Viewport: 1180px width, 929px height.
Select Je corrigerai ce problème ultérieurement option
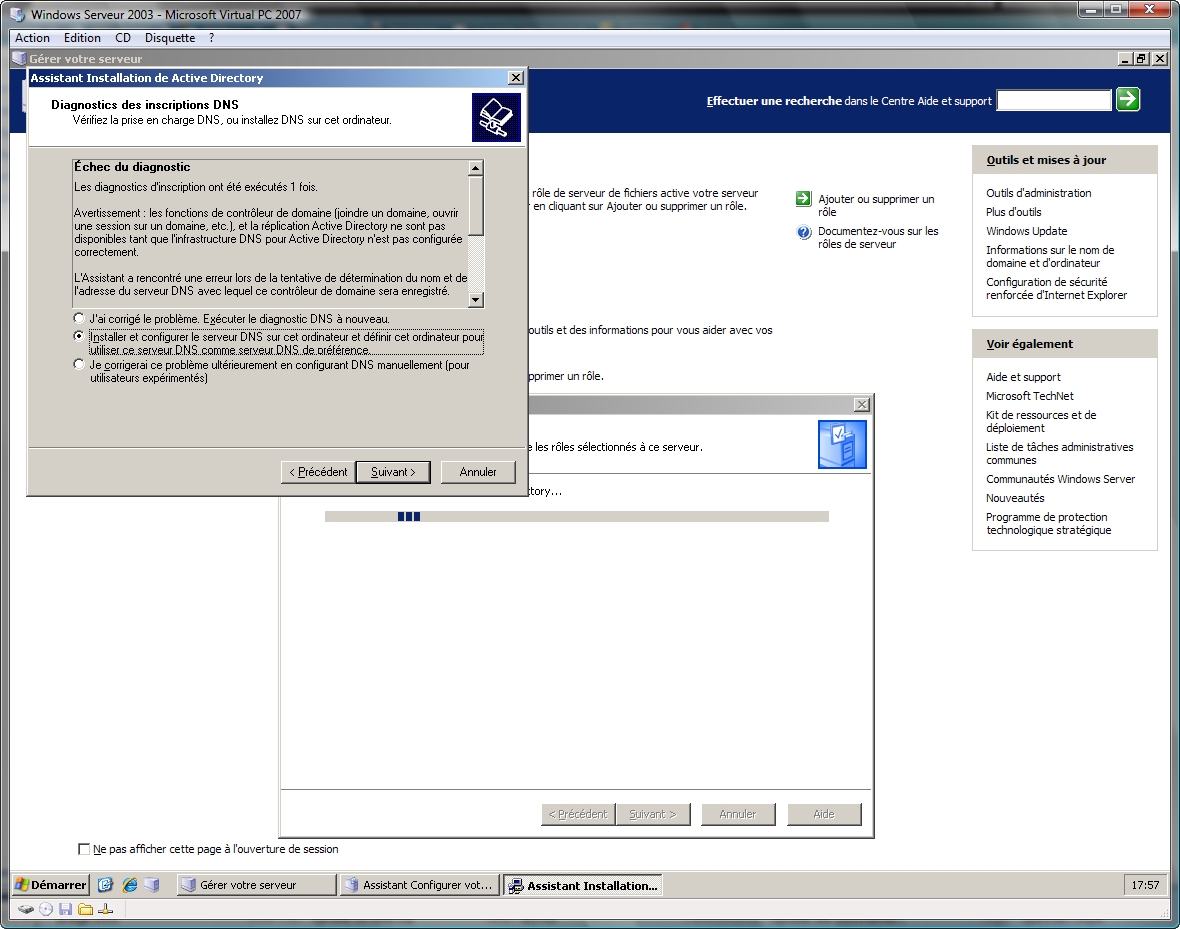coord(79,364)
